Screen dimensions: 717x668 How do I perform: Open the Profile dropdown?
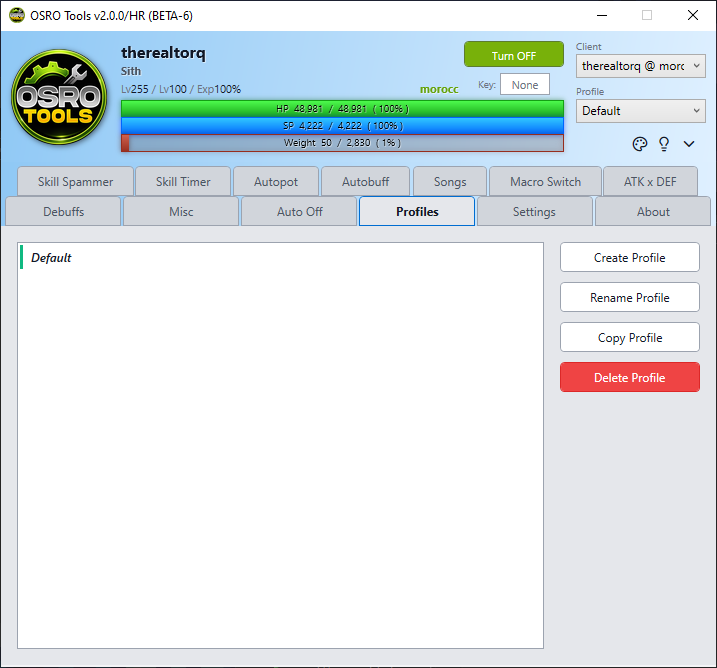[640, 111]
